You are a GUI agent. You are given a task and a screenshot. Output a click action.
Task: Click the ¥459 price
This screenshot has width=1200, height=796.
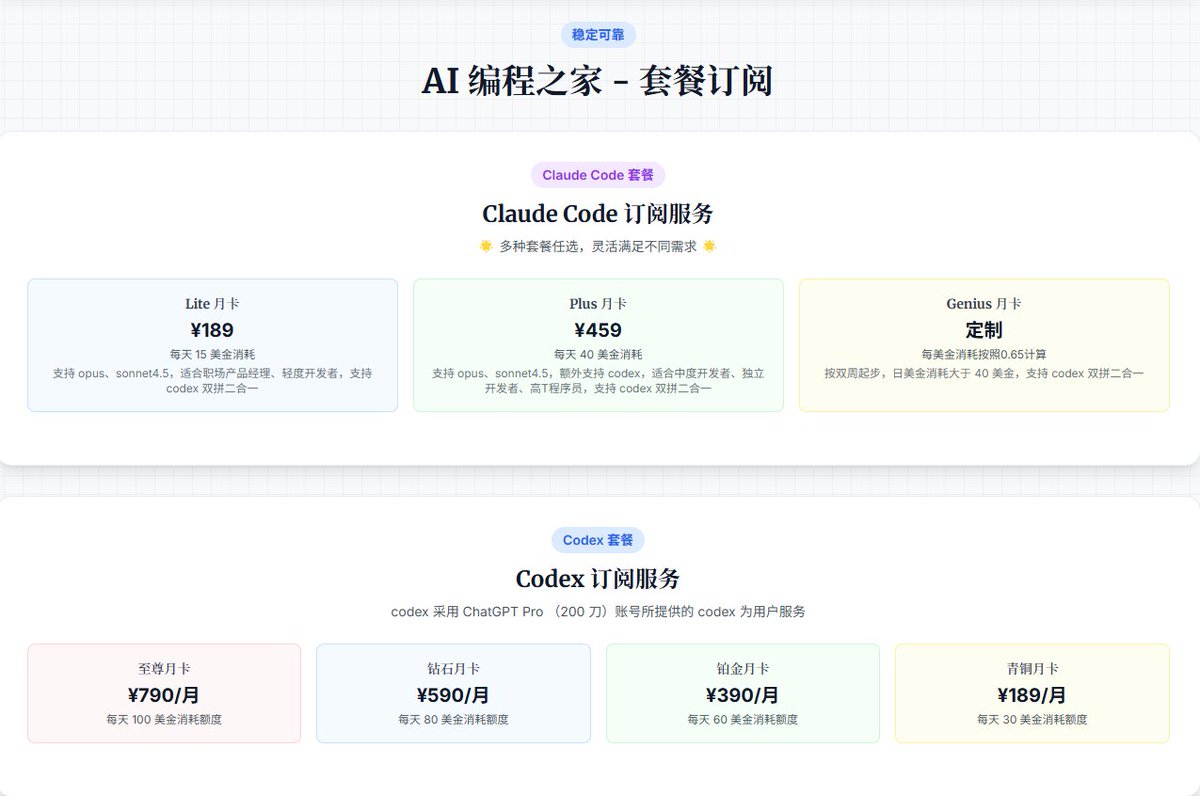pos(598,330)
